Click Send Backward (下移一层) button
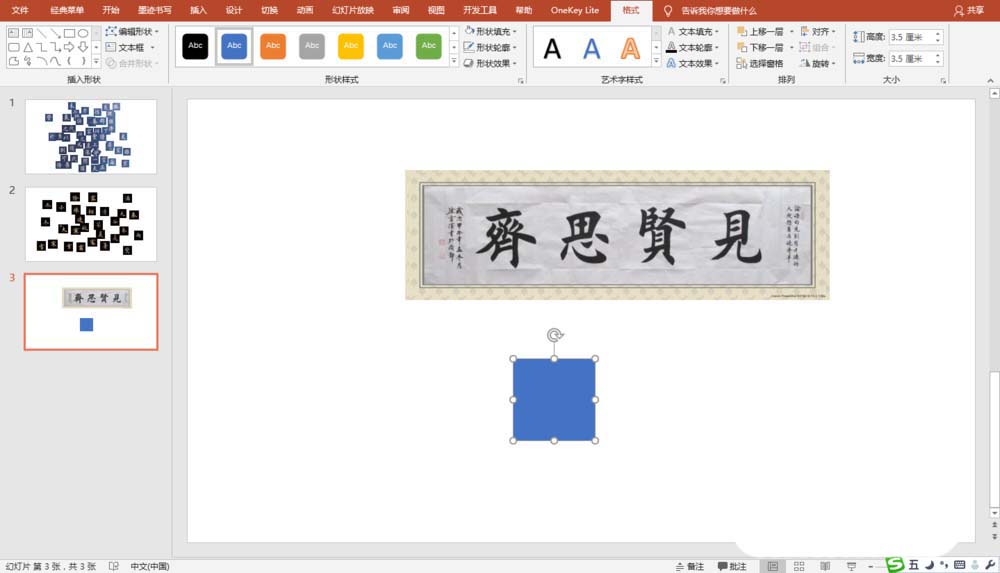This screenshot has width=1000, height=573. click(x=760, y=47)
